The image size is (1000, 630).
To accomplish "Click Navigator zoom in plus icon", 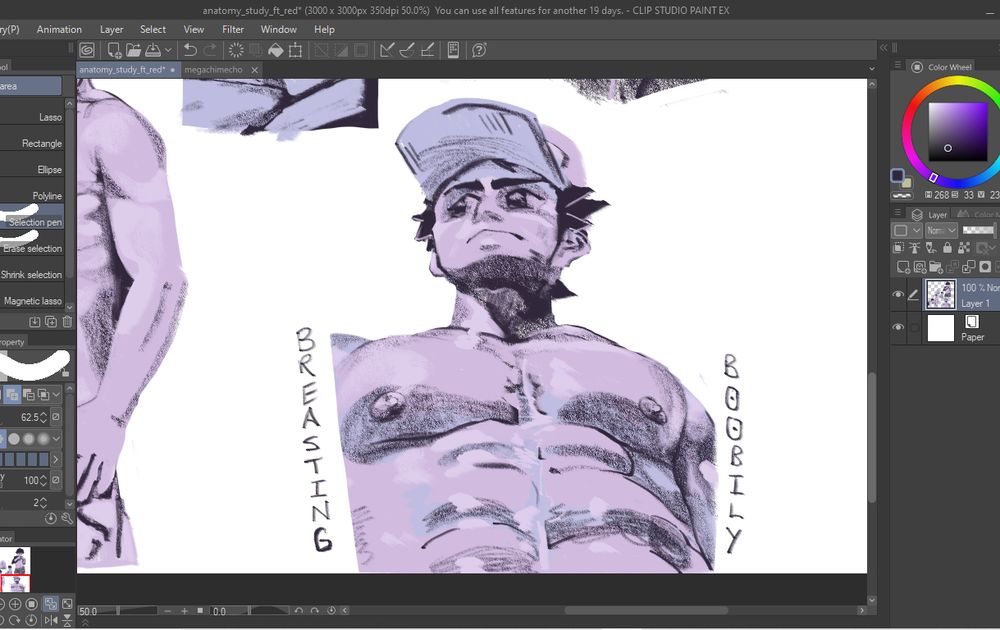I will pyautogui.click(x=15, y=603).
